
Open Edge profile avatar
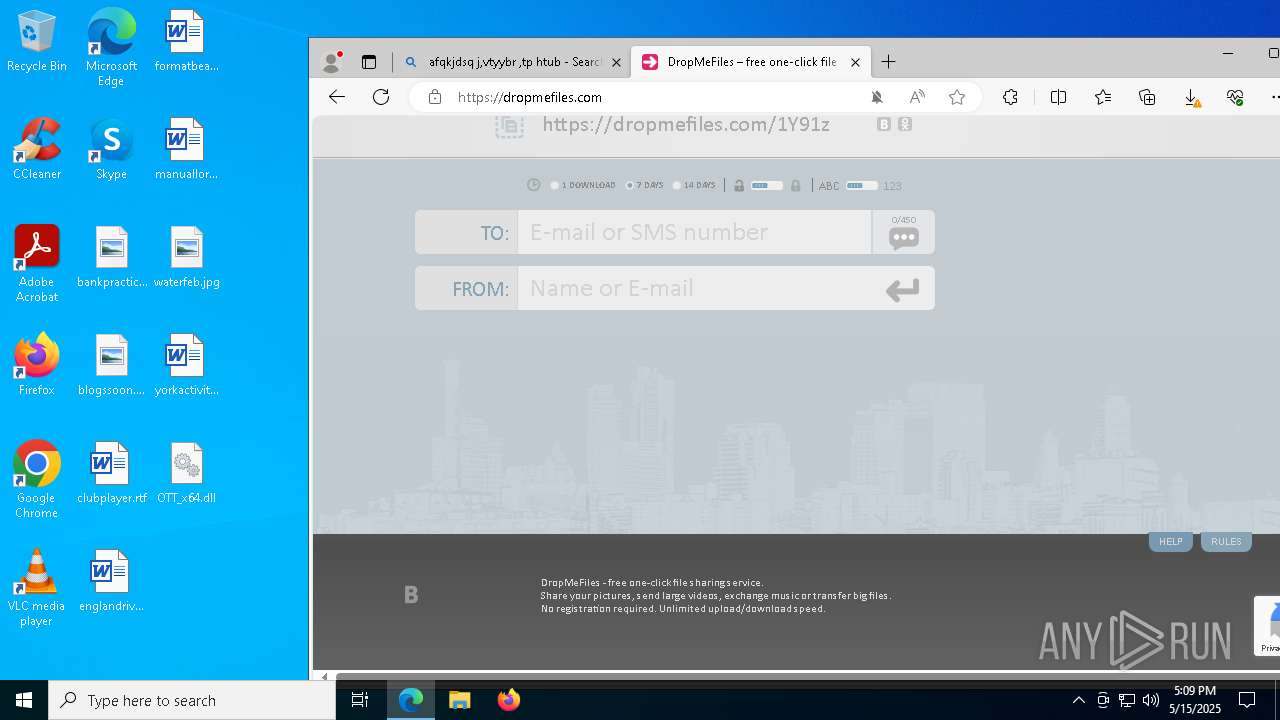331,62
